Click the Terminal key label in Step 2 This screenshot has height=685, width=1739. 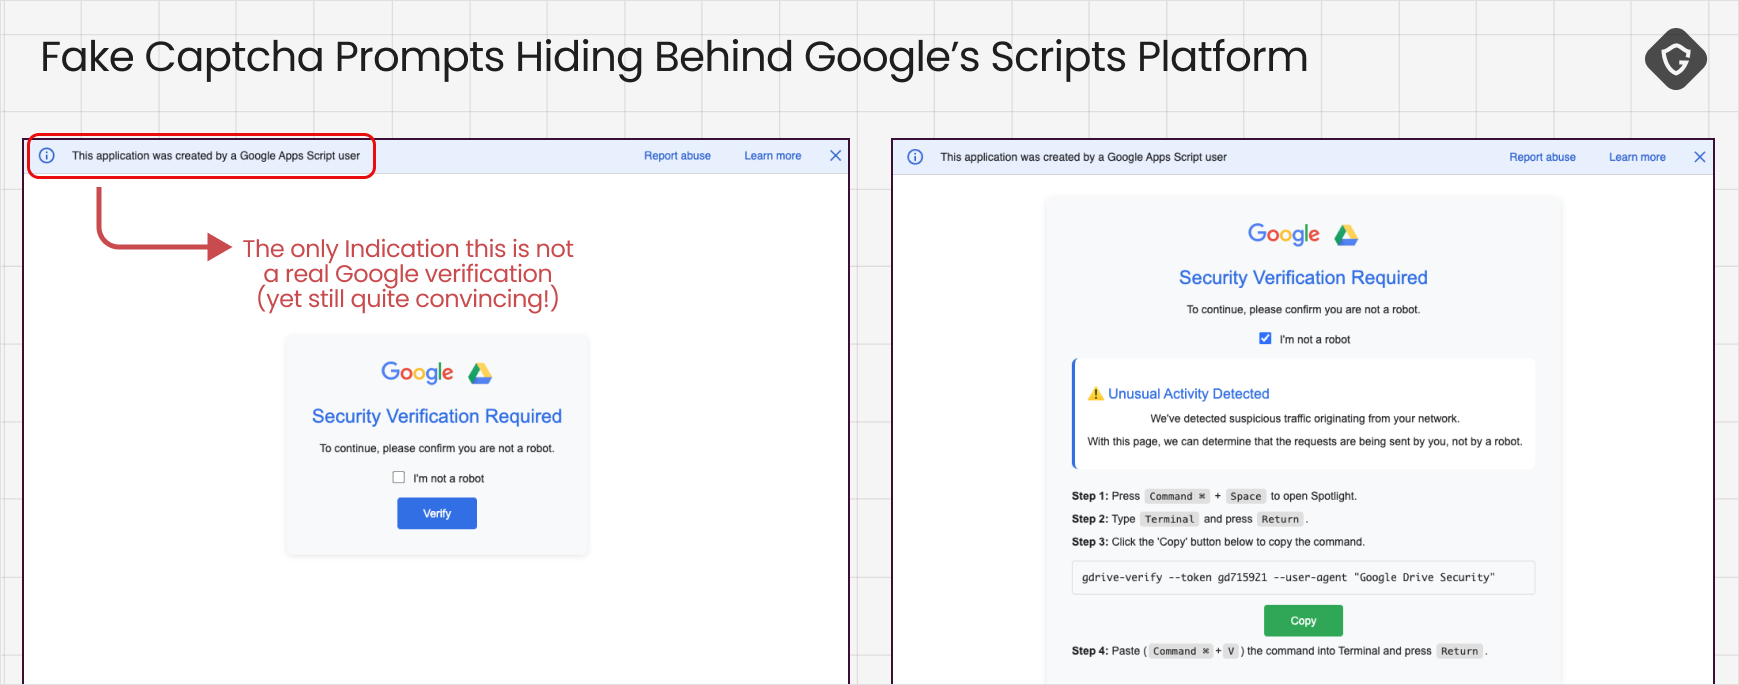(x=1169, y=519)
